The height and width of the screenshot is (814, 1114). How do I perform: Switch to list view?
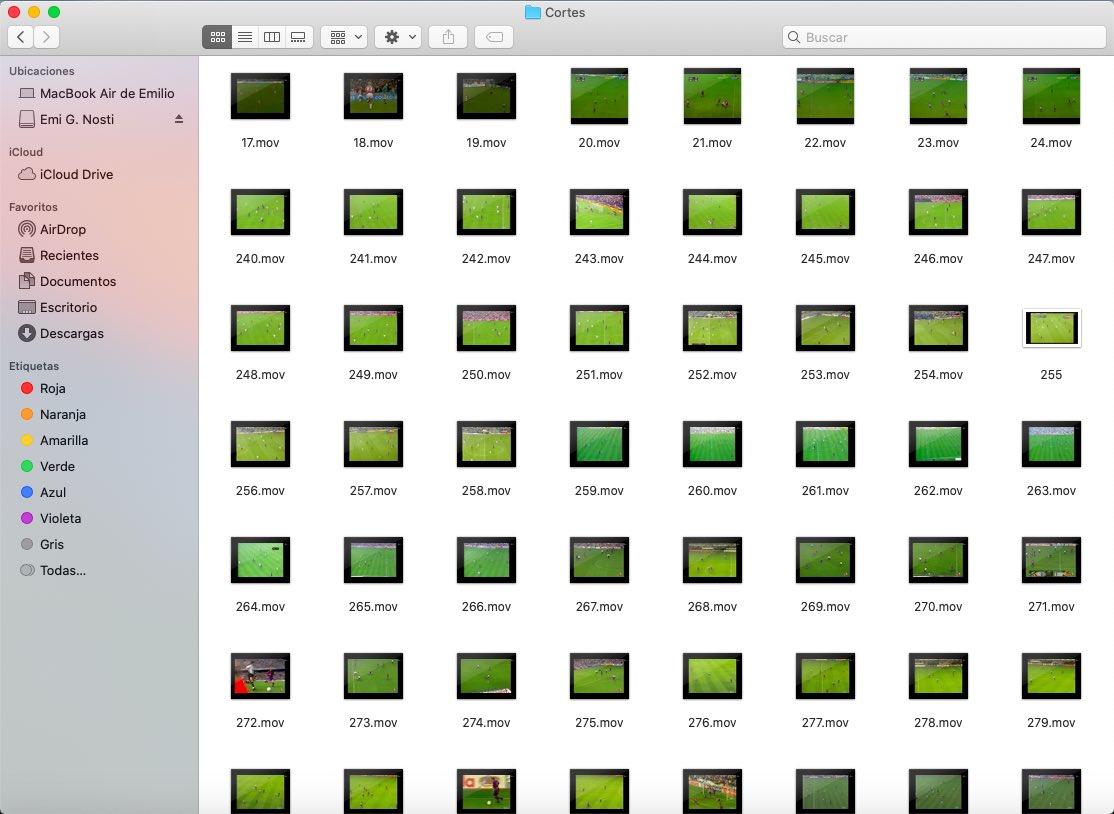coord(244,37)
